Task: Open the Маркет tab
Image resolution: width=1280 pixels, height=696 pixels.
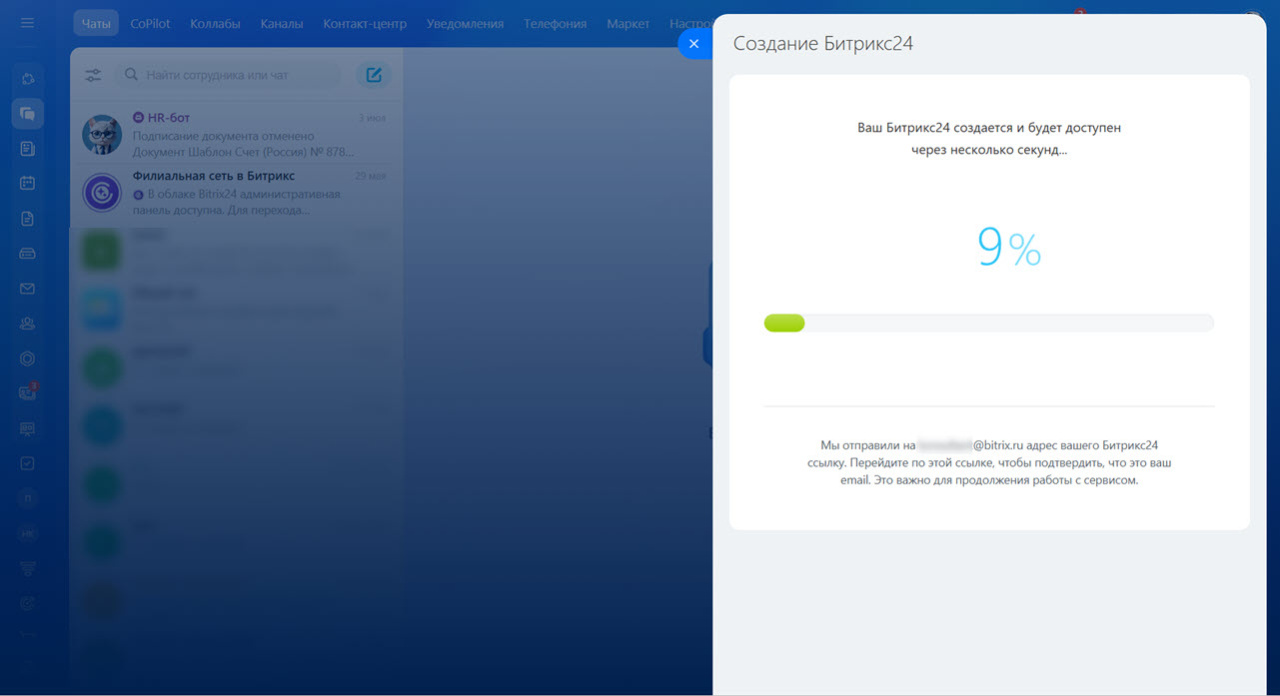Action: tap(628, 23)
